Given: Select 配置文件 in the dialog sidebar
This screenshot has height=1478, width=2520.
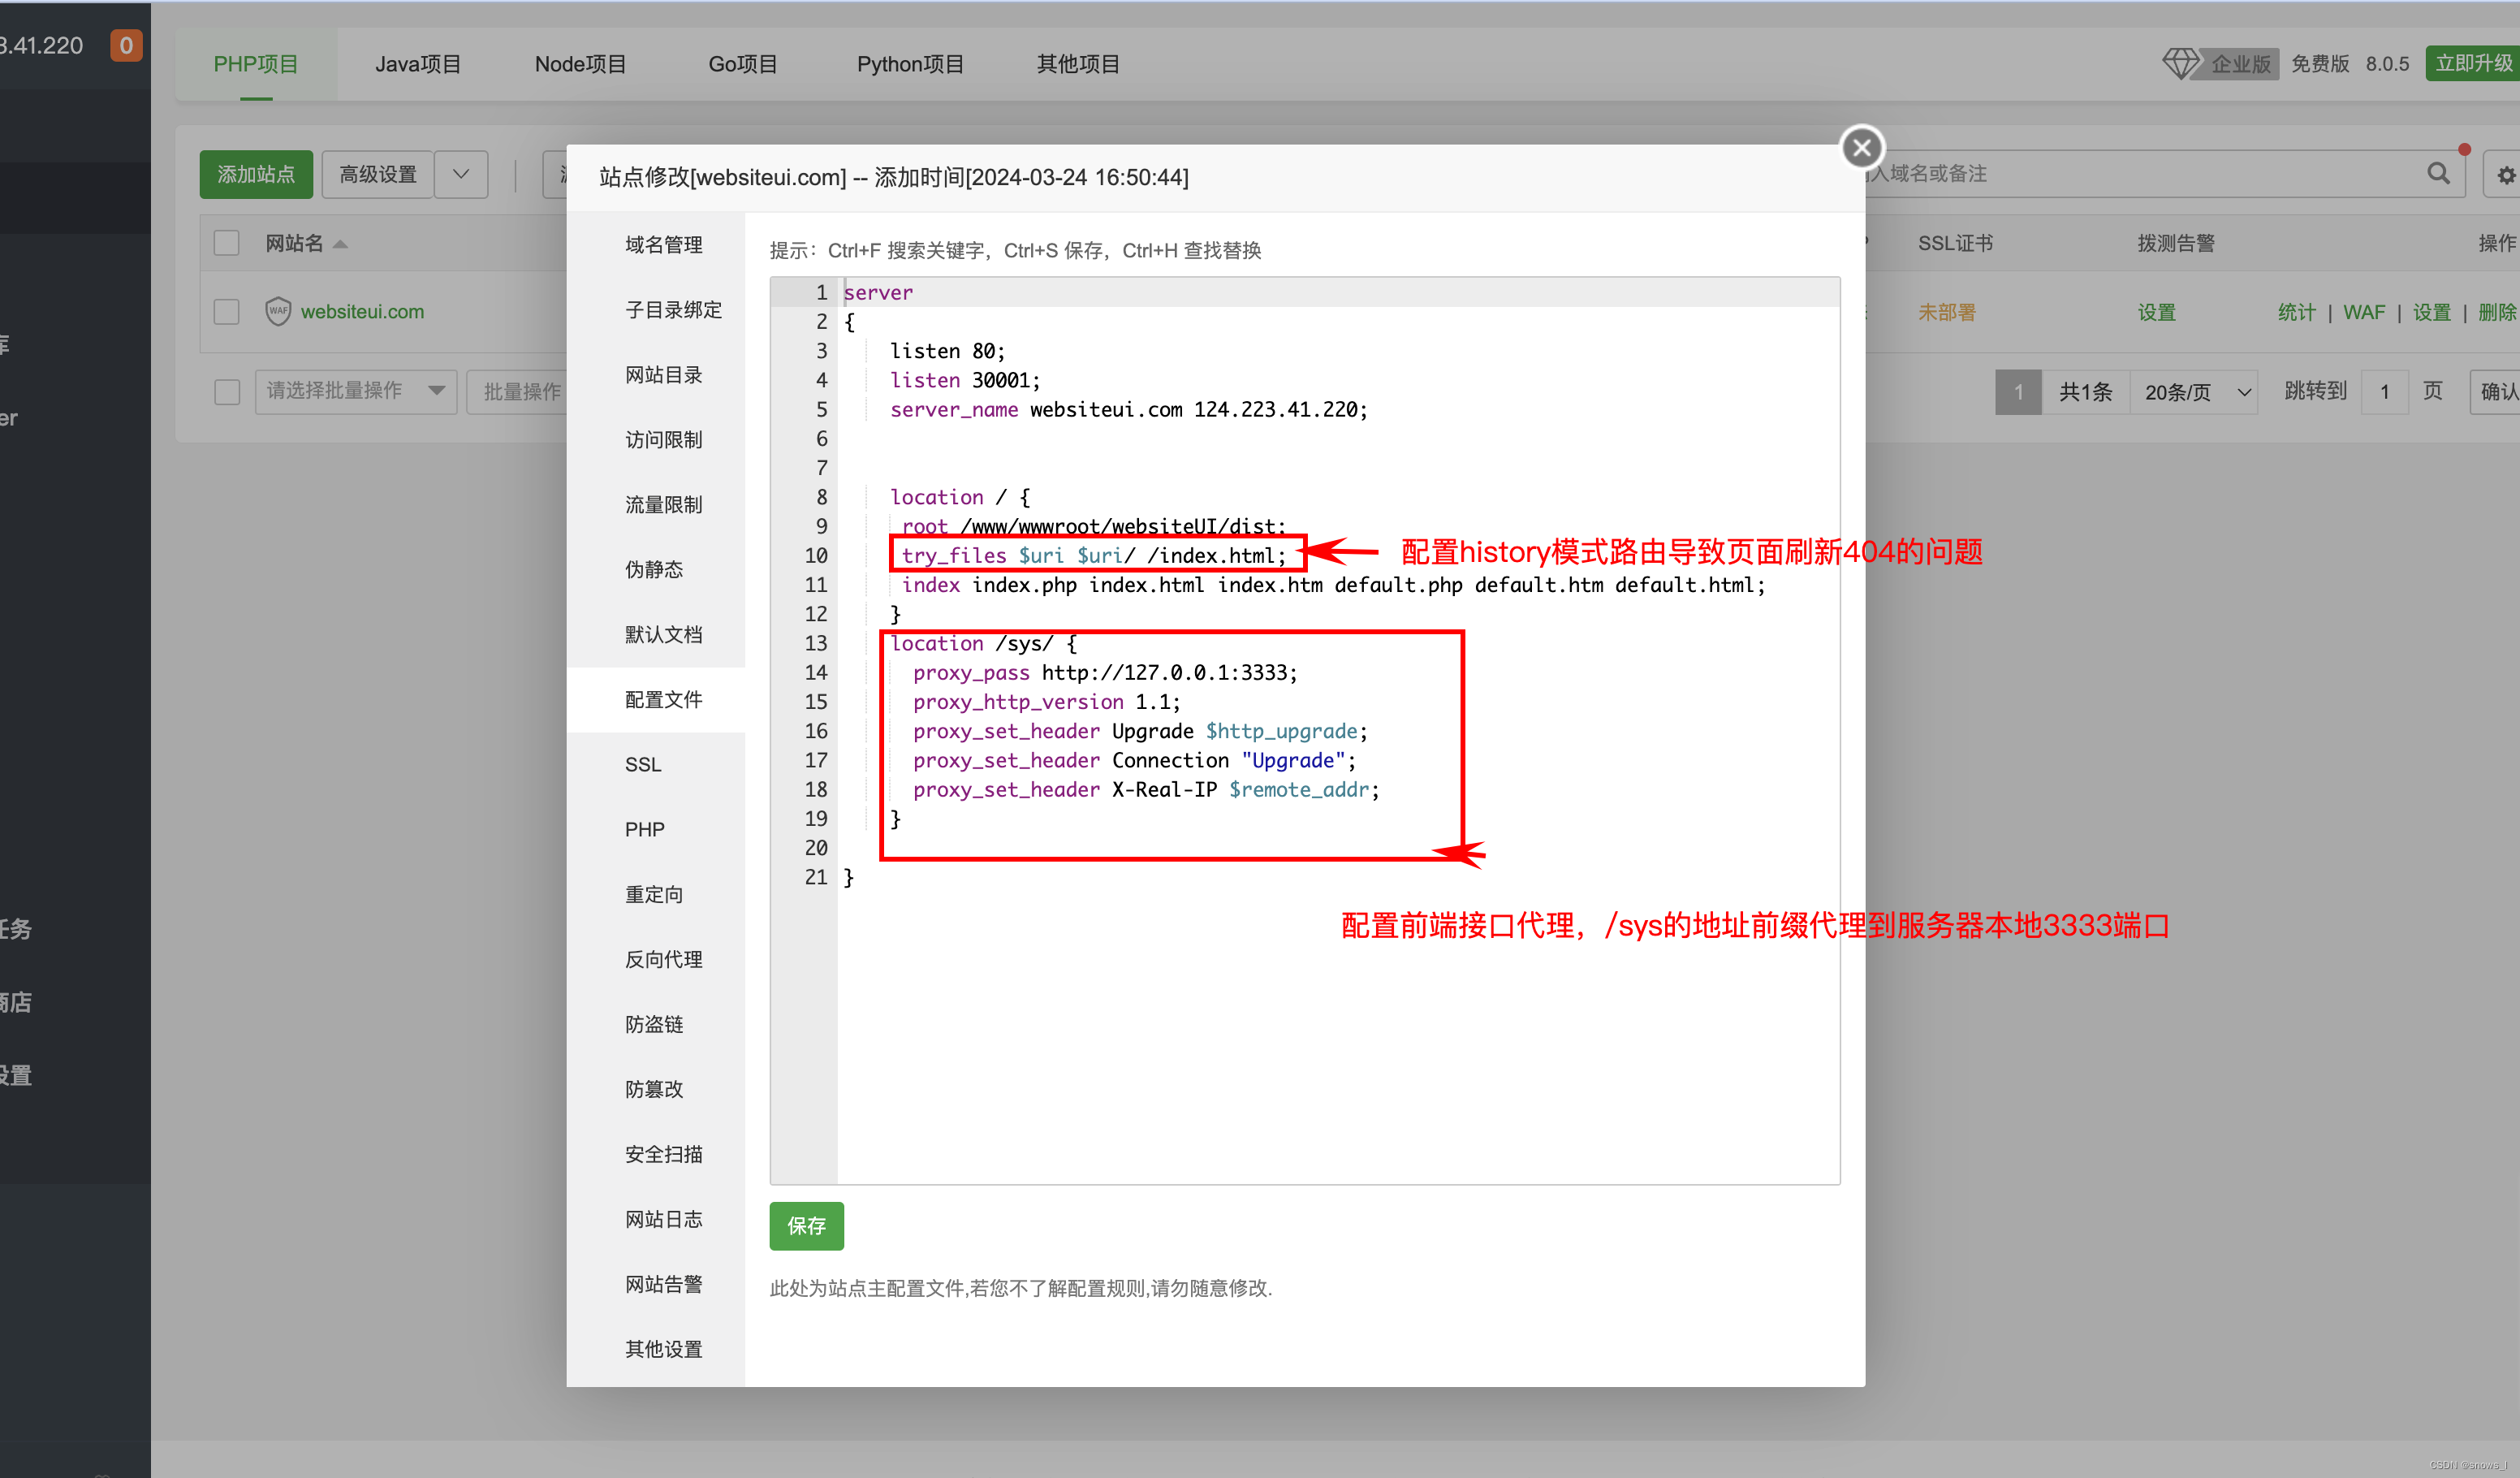Looking at the screenshot, I should pyautogui.click(x=656, y=700).
